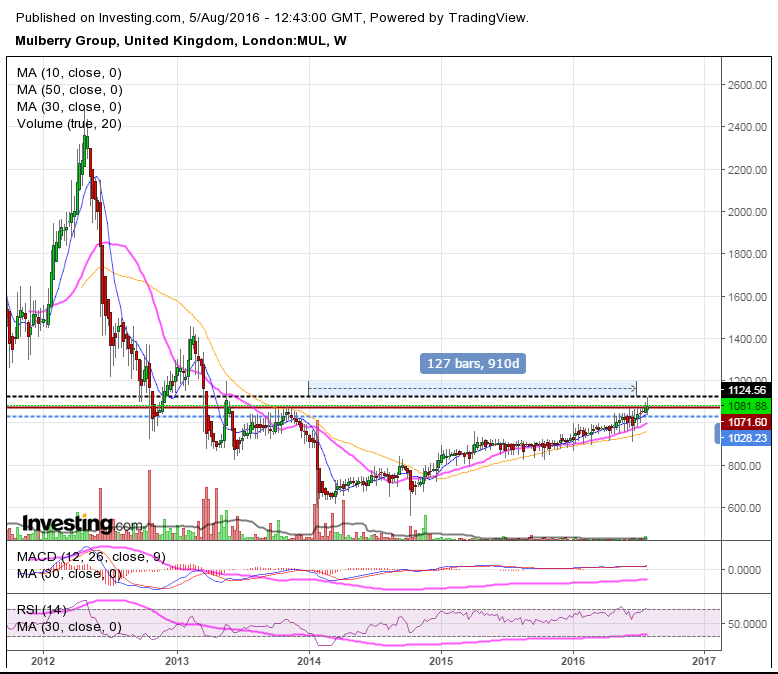Click the 1400.00 price axis label
The image size is (778, 674).
click(x=747, y=339)
